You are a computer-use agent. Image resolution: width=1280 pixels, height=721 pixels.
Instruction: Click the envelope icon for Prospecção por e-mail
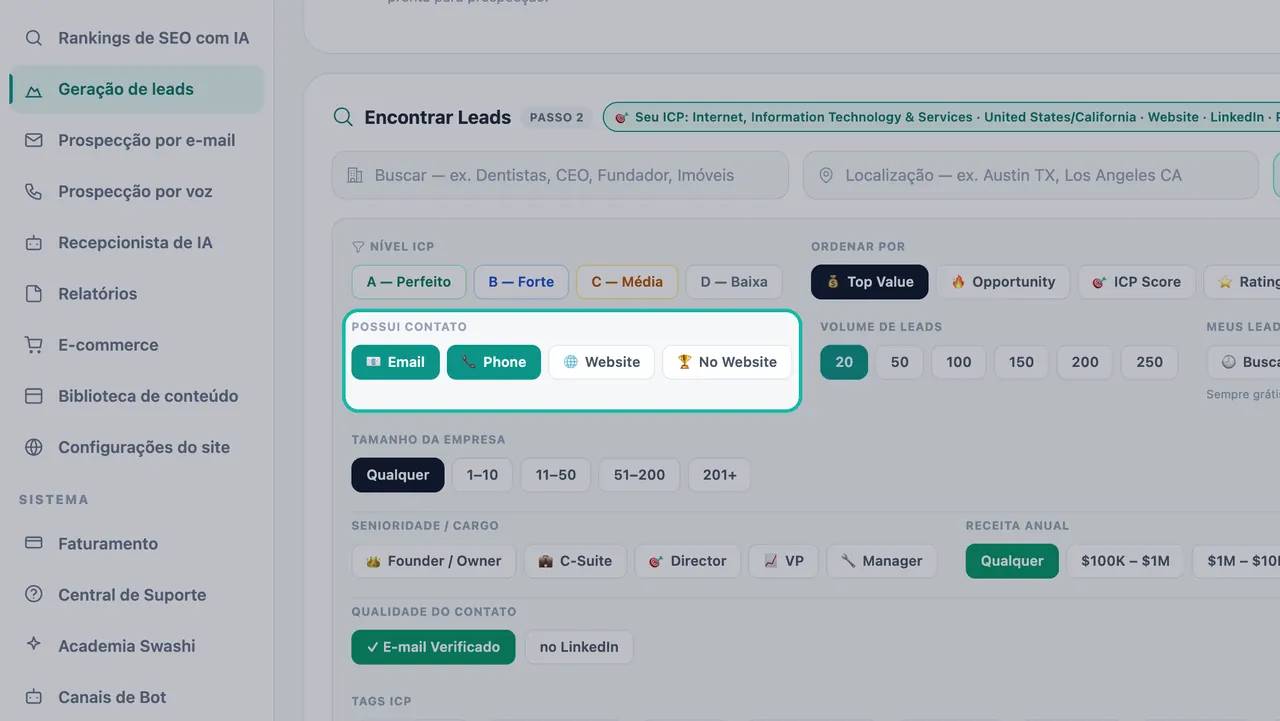pyautogui.click(x=34, y=140)
